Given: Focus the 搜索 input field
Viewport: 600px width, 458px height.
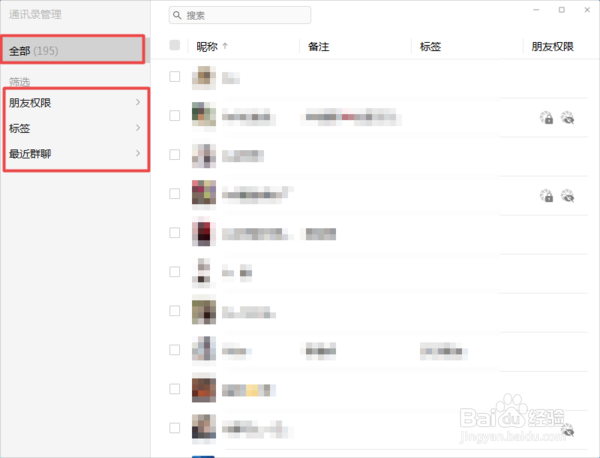Looking at the screenshot, I should [240, 15].
